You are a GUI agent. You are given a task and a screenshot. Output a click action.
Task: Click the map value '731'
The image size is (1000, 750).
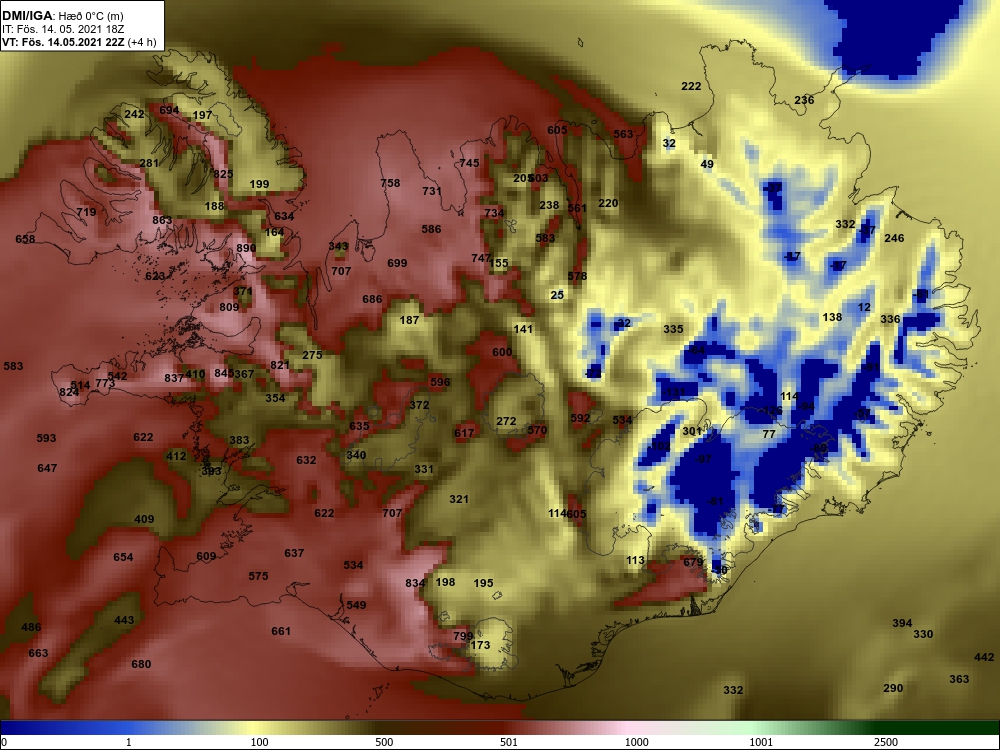click(x=432, y=191)
